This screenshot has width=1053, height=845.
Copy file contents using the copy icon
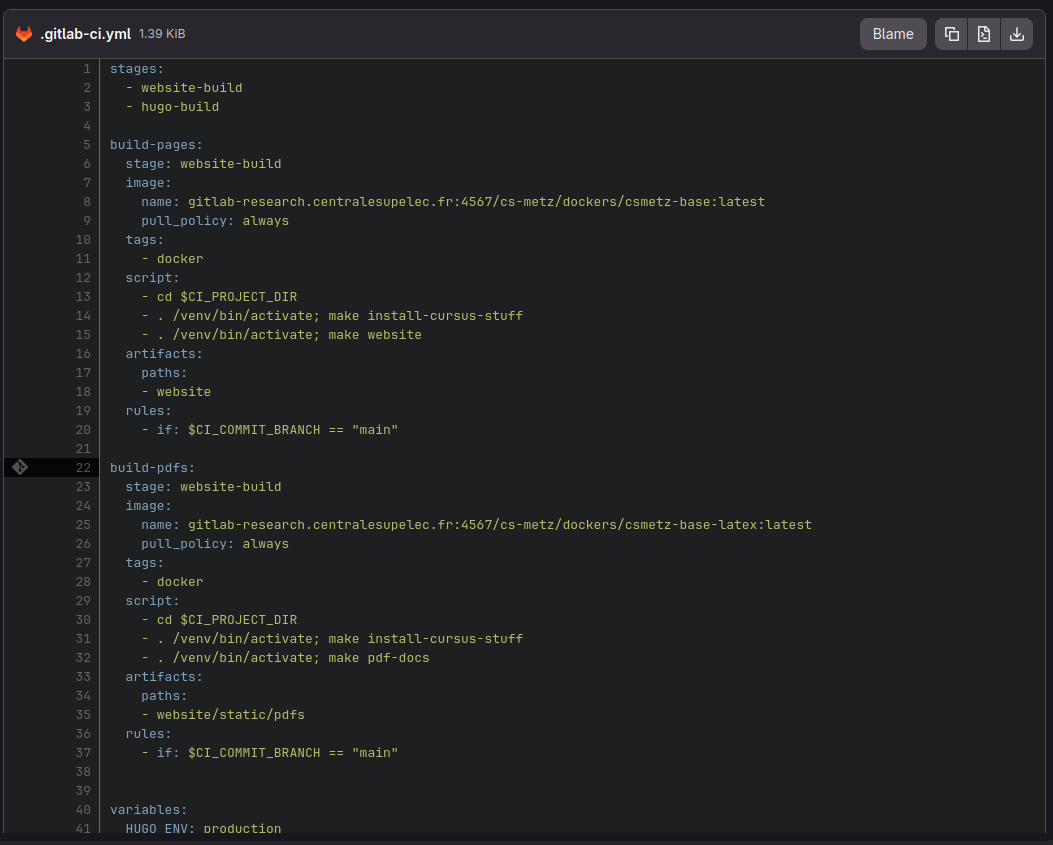point(951,34)
